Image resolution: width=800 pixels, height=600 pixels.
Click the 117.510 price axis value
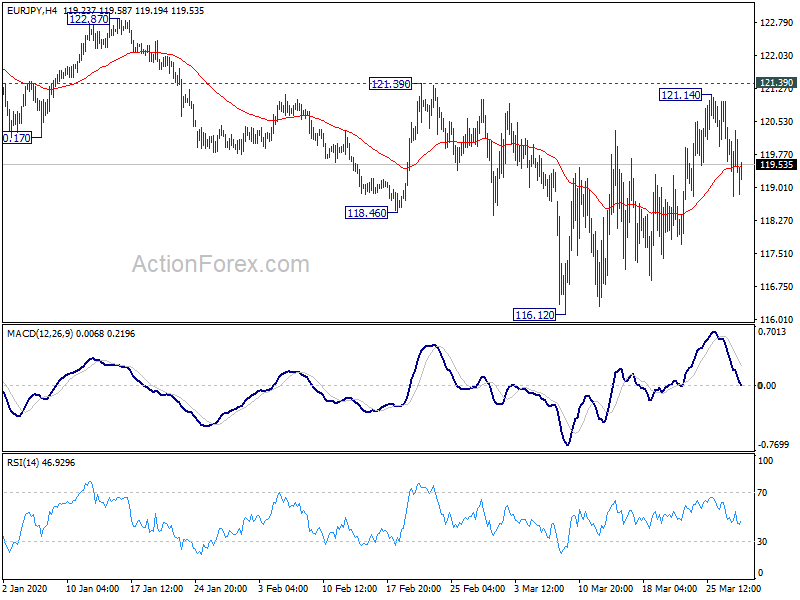click(x=777, y=254)
